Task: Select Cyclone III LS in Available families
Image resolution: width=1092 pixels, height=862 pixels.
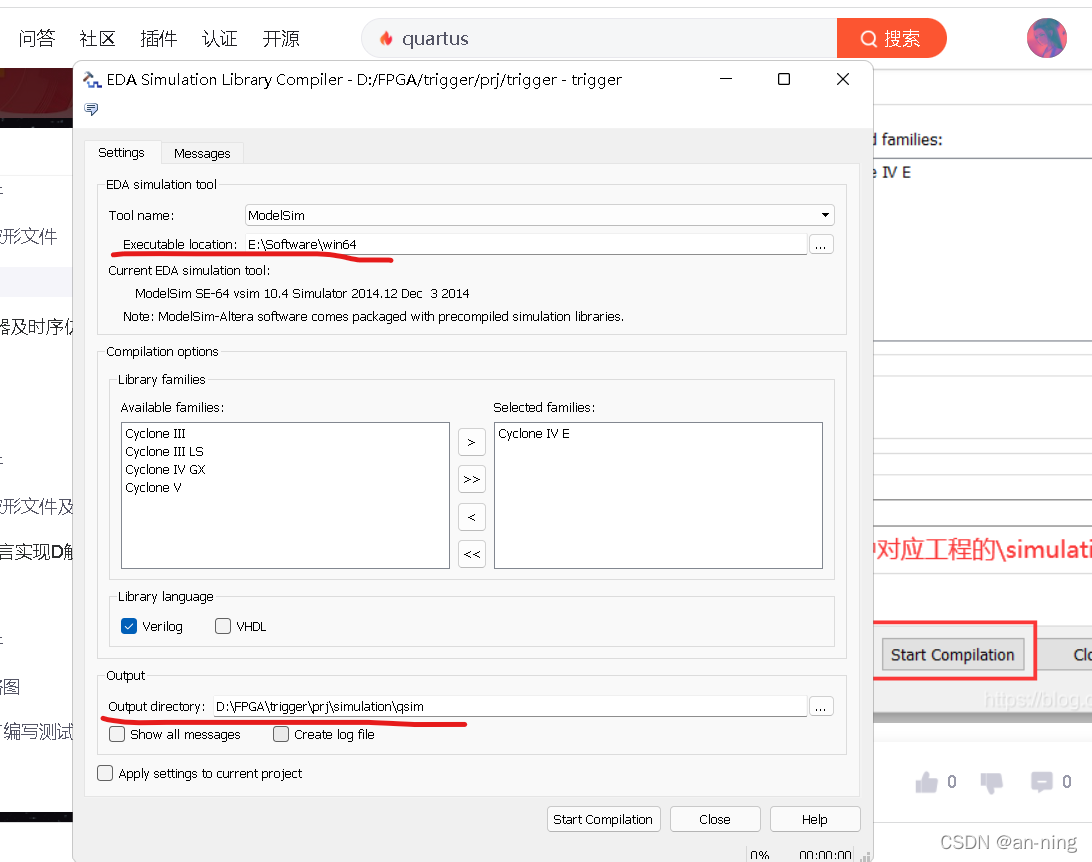Action: (164, 451)
